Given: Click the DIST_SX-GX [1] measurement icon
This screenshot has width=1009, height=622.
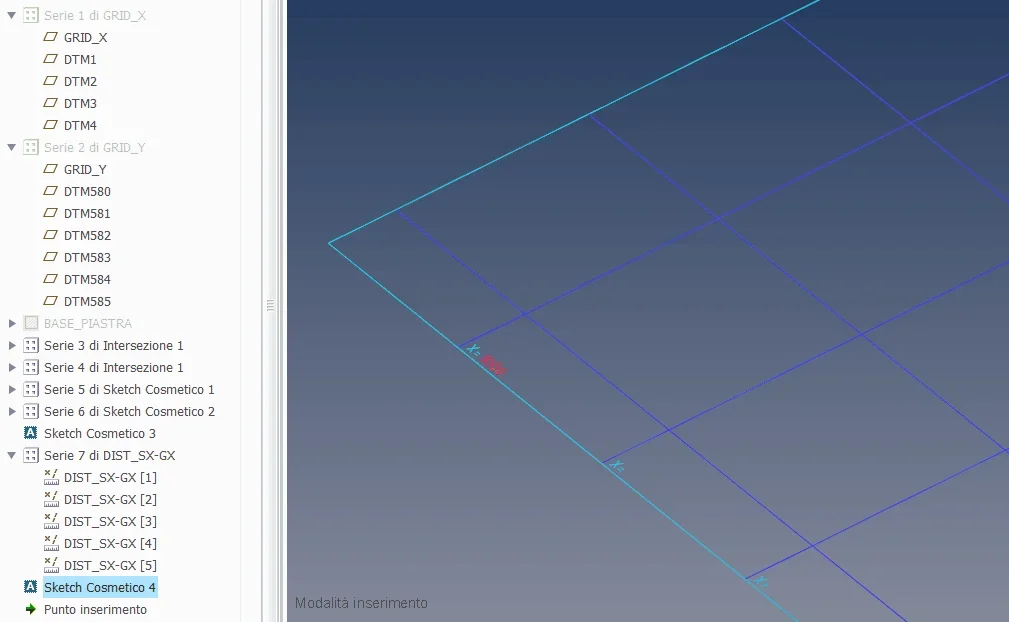Looking at the screenshot, I should point(51,477).
